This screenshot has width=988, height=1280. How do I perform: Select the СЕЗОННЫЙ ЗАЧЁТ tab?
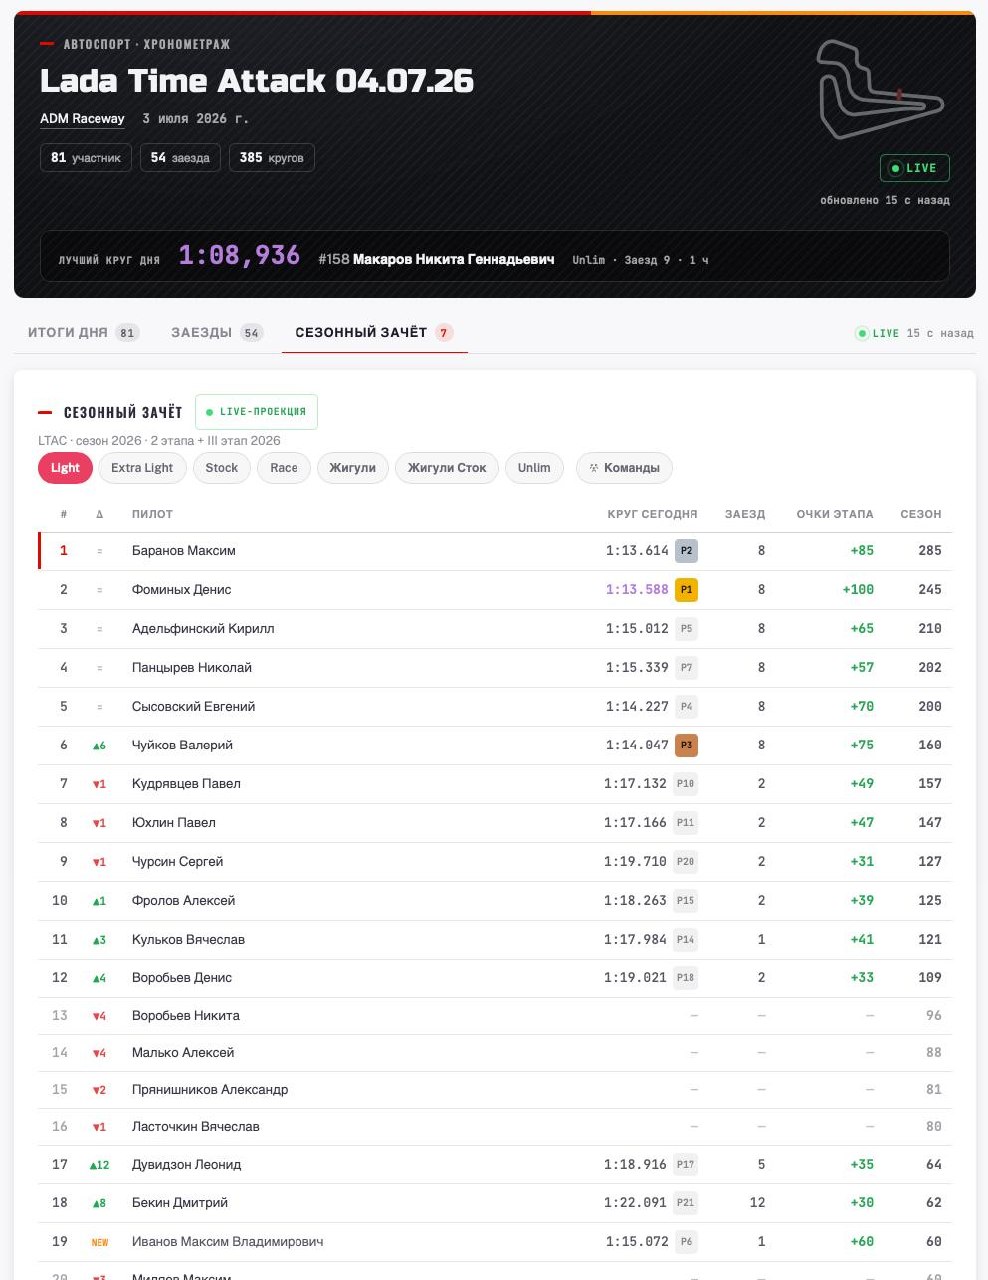click(x=374, y=332)
